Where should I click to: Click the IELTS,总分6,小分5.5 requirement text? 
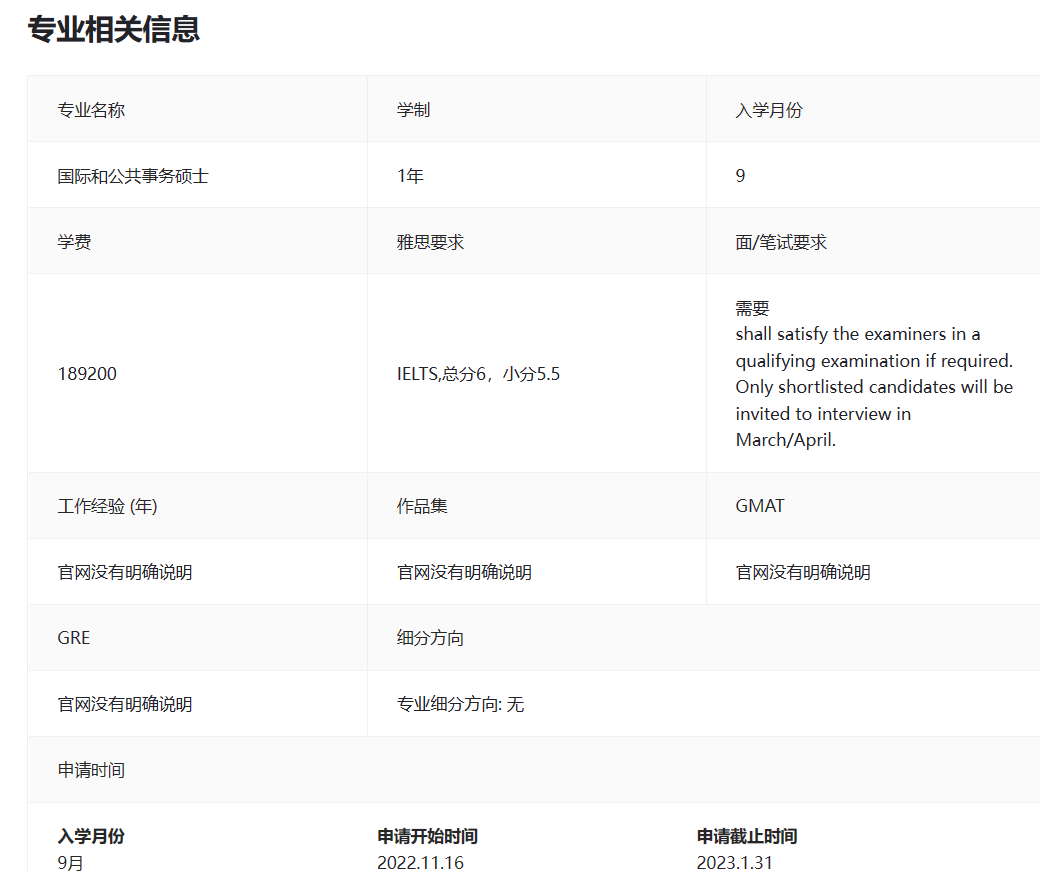coord(478,374)
